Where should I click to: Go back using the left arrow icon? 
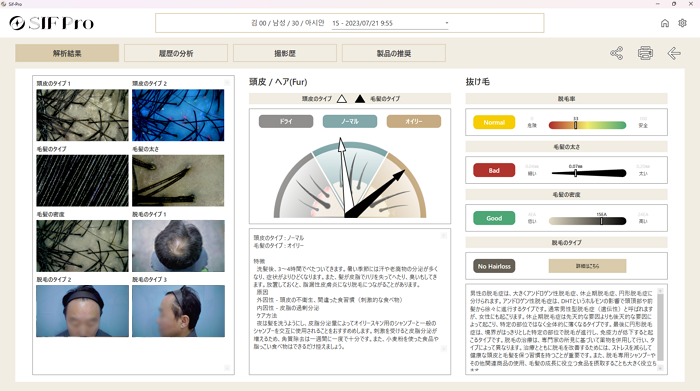(674, 53)
